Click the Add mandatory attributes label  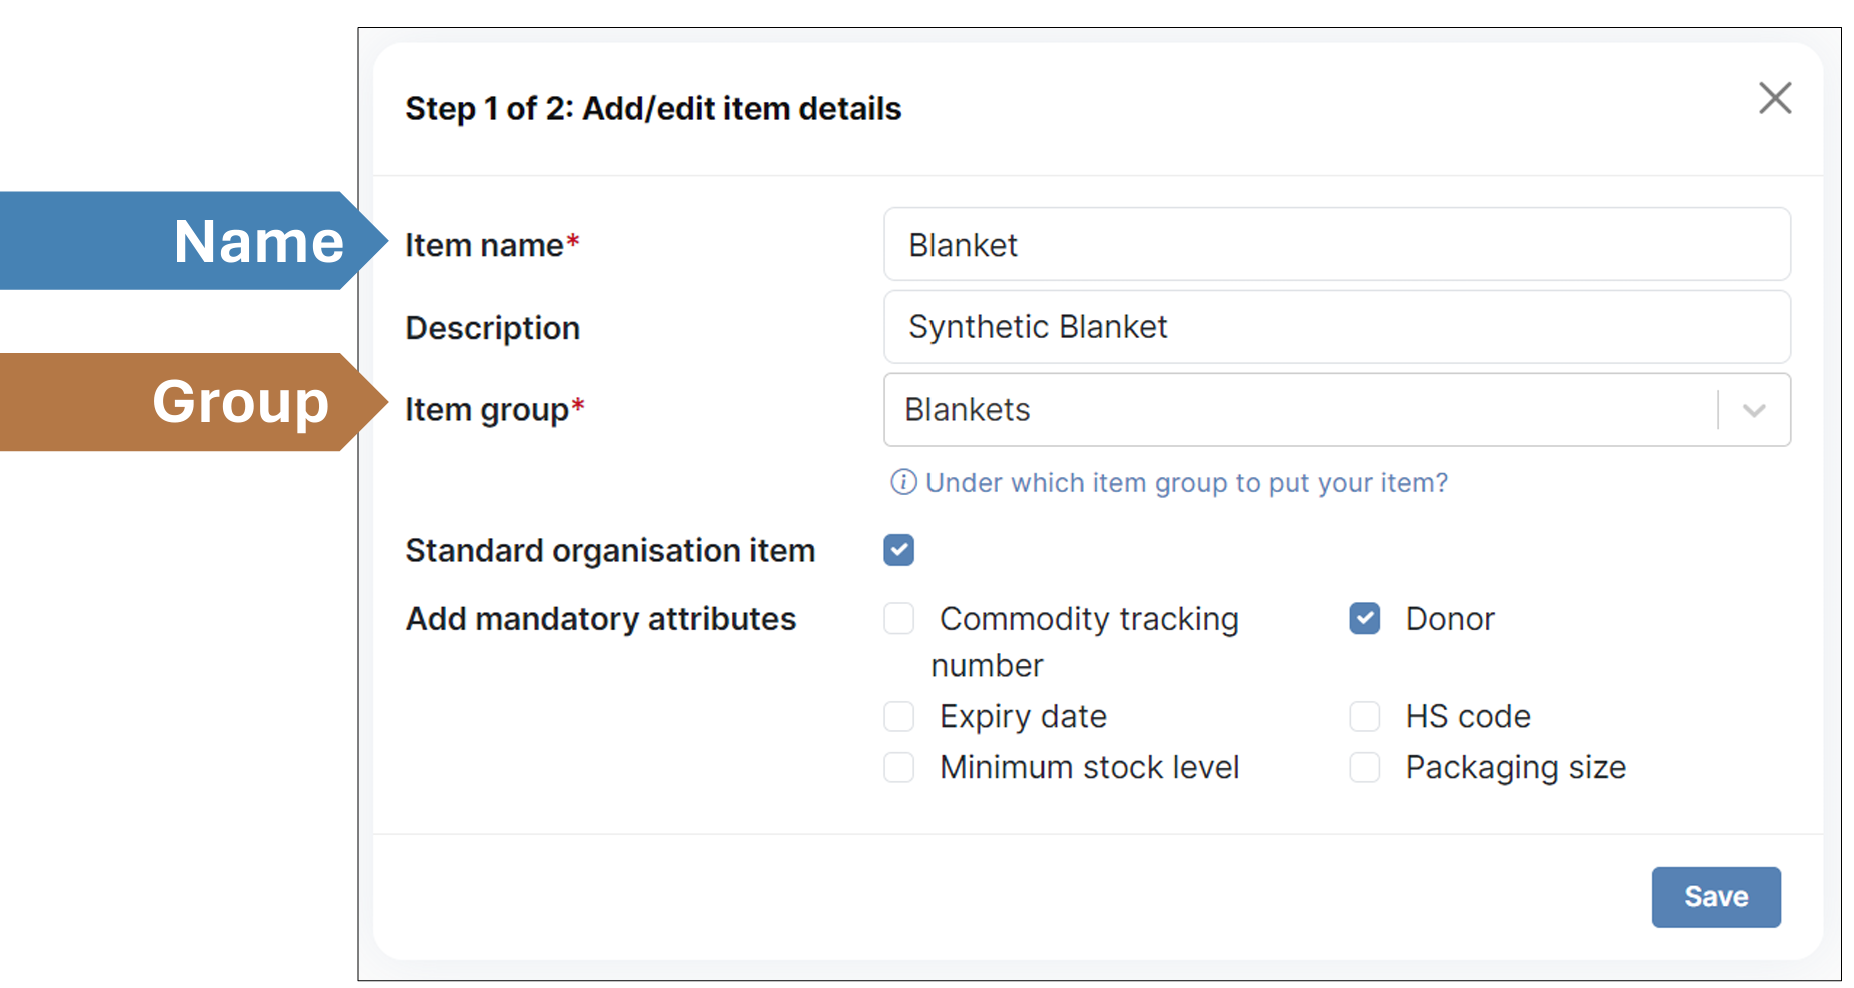point(600,620)
